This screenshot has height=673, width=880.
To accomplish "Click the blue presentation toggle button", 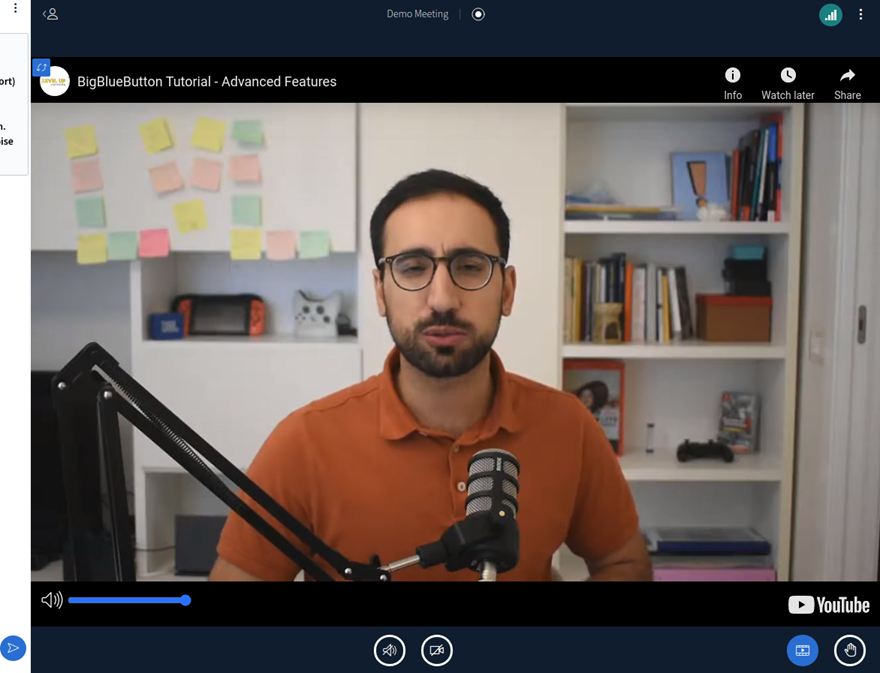I will (x=802, y=650).
